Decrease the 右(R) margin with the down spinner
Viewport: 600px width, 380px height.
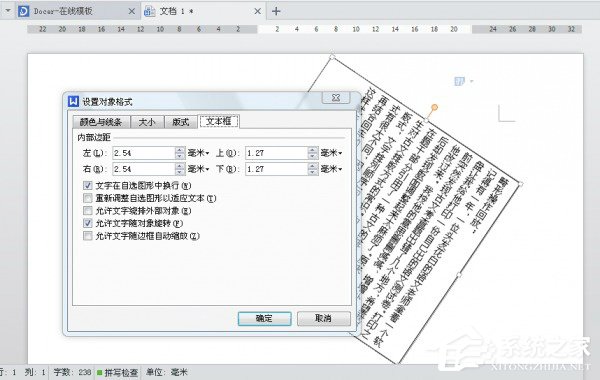click(180, 172)
